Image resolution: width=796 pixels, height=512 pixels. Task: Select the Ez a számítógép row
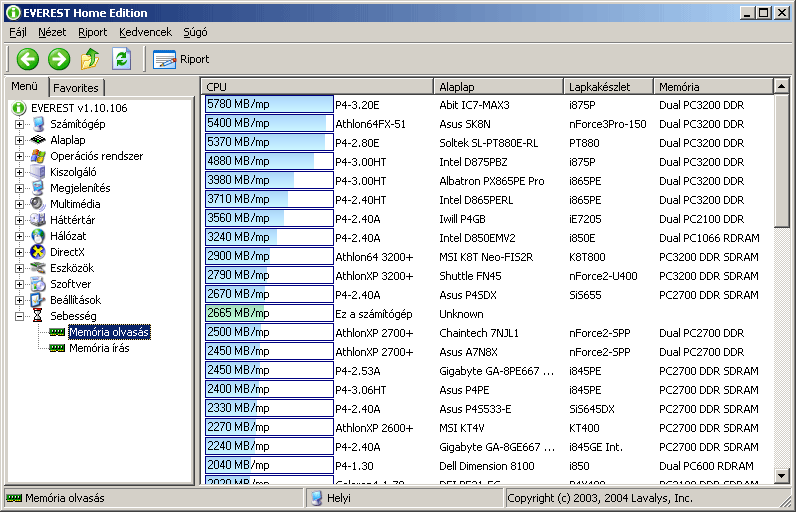(488, 314)
